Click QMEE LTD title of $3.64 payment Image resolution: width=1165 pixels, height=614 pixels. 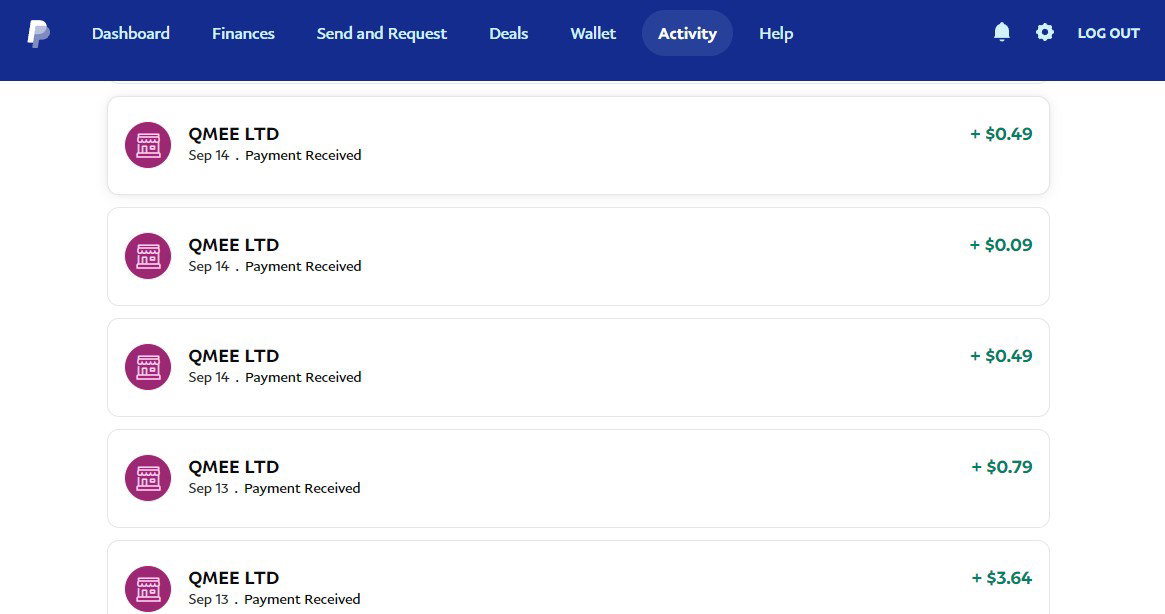click(x=233, y=578)
